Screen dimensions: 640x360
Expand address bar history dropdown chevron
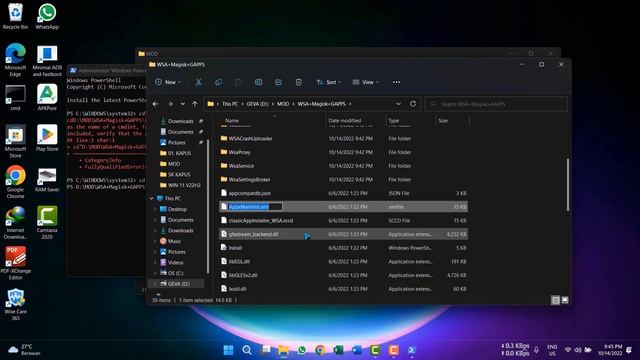pyautogui.click(x=398, y=104)
